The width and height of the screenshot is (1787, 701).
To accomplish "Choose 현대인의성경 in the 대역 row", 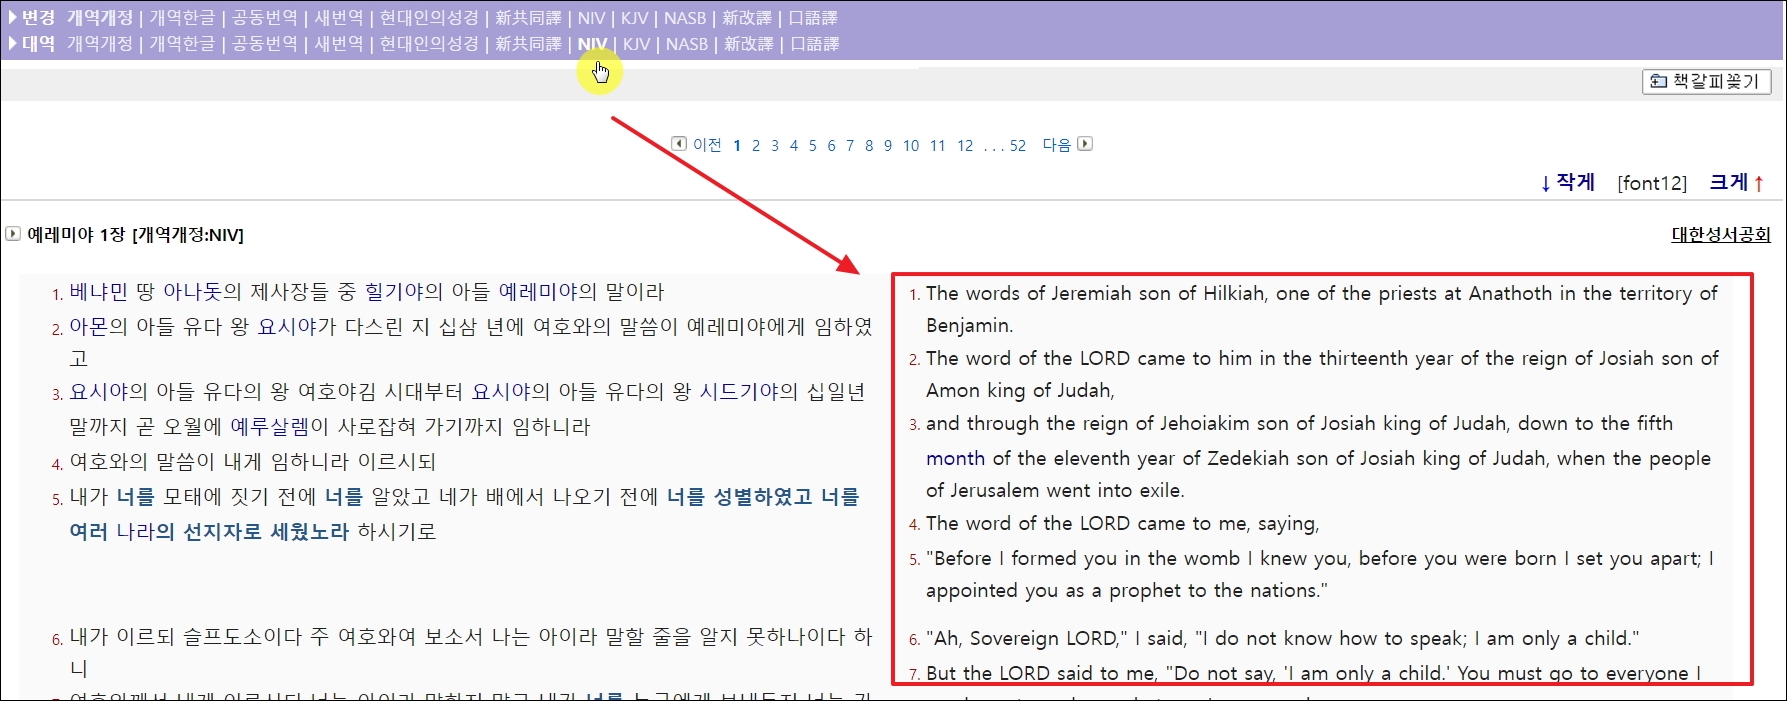I will point(429,44).
